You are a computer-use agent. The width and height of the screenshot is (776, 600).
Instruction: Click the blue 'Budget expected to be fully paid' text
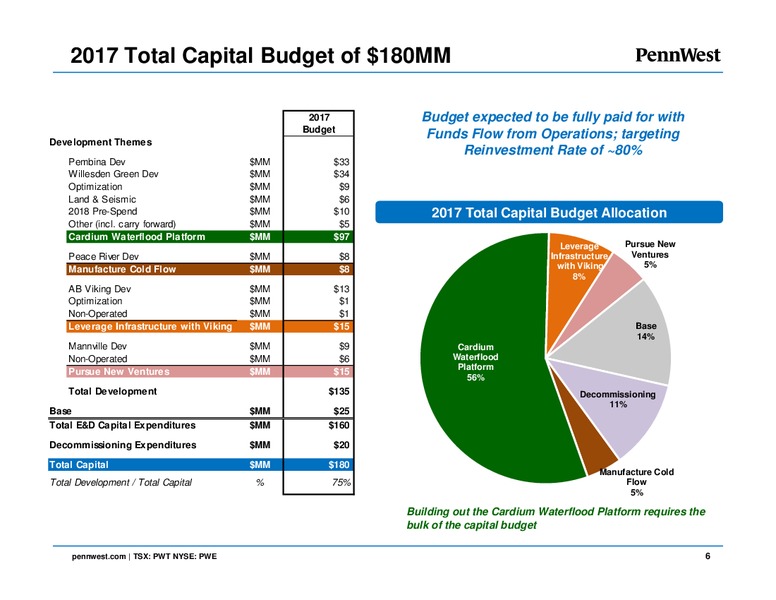pyautogui.click(x=553, y=133)
